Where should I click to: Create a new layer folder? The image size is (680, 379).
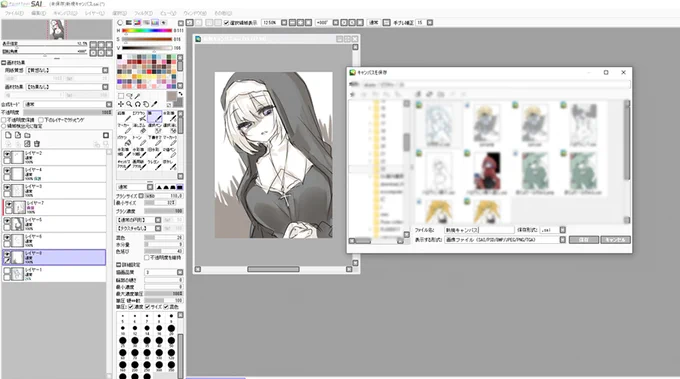coord(27,135)
